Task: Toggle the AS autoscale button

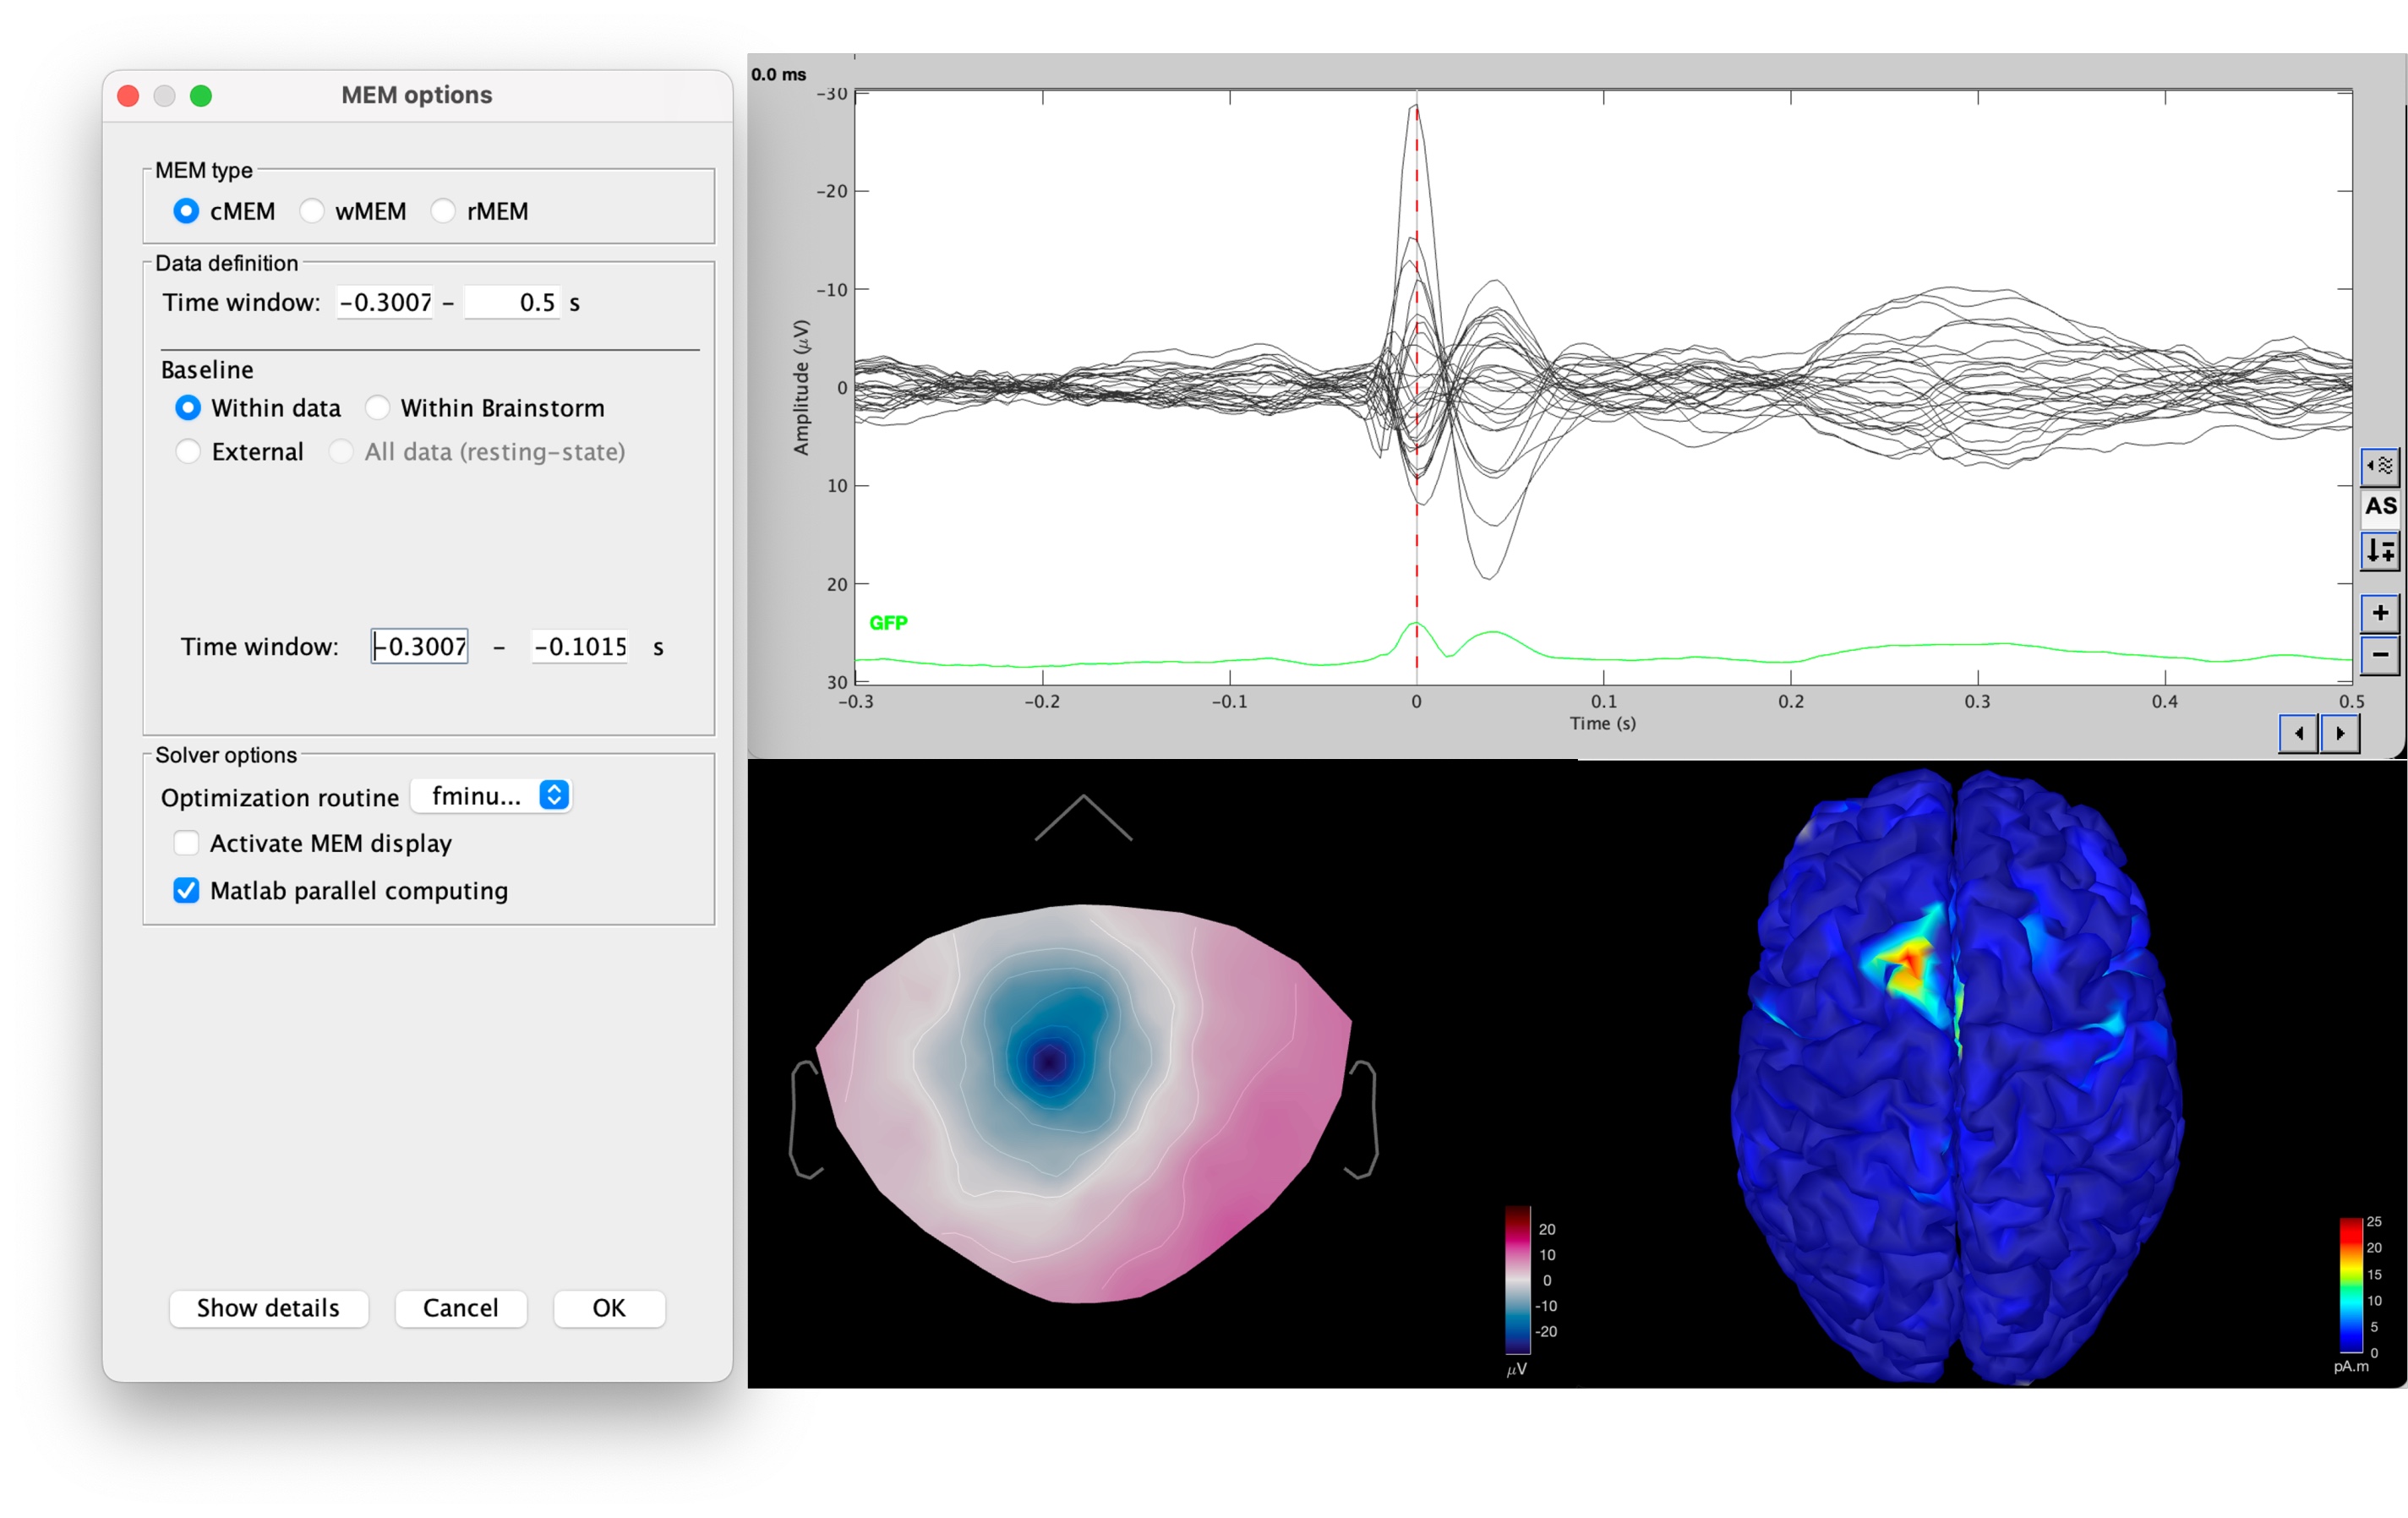Action: (2379, 507)
